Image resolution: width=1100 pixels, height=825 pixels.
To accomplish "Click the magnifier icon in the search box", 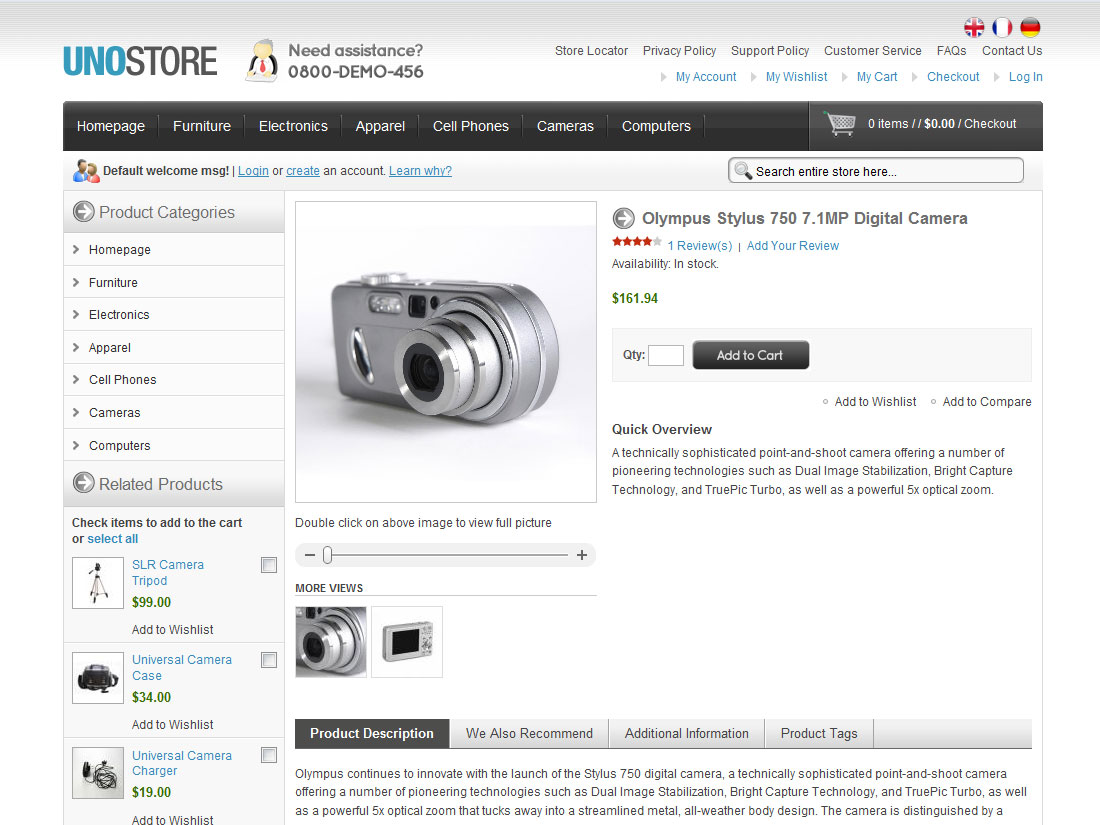I will click(x=743, y=170).
